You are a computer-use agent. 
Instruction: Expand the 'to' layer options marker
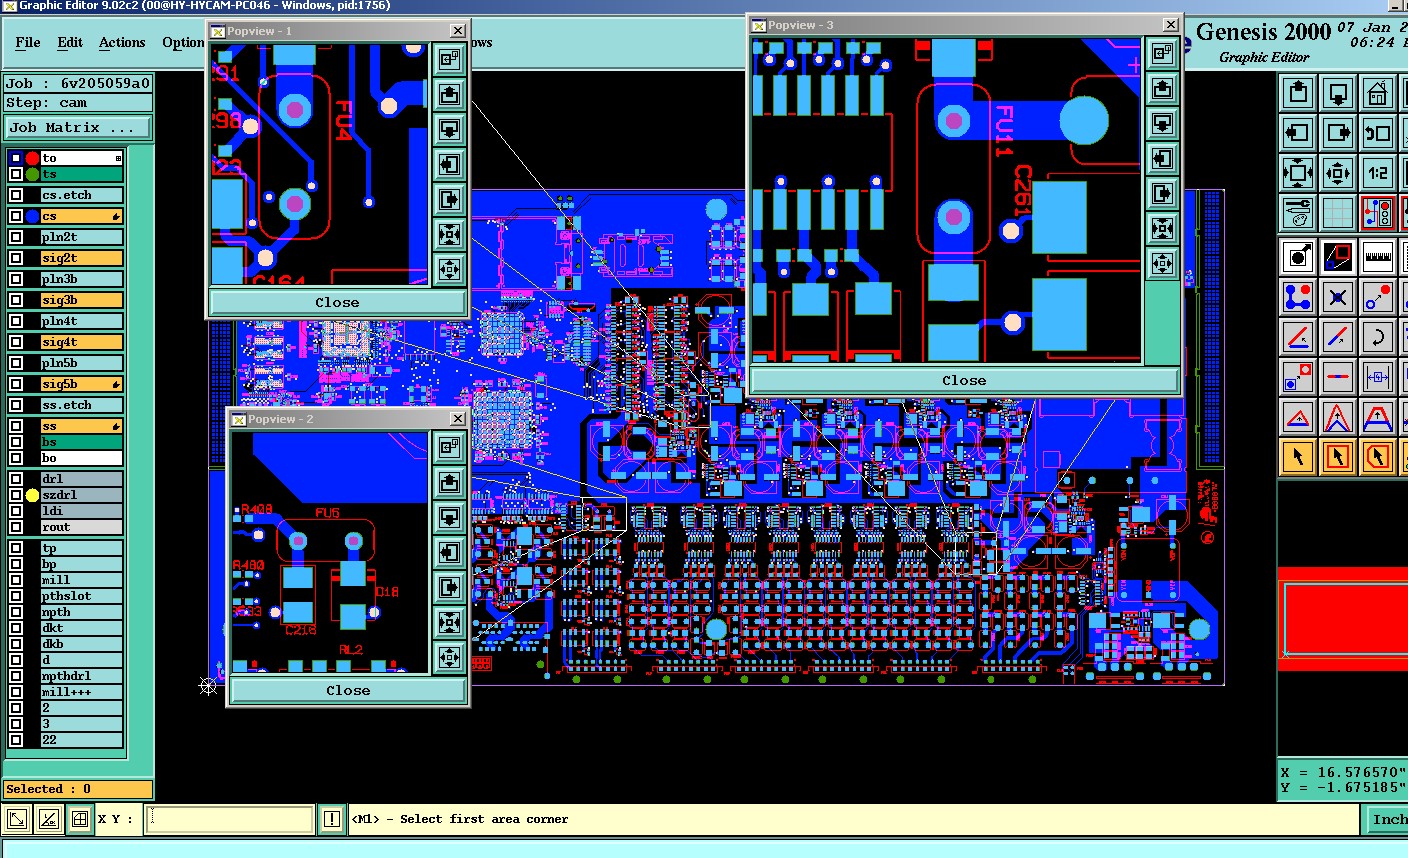pyautogui.click(x=118, y=158)
